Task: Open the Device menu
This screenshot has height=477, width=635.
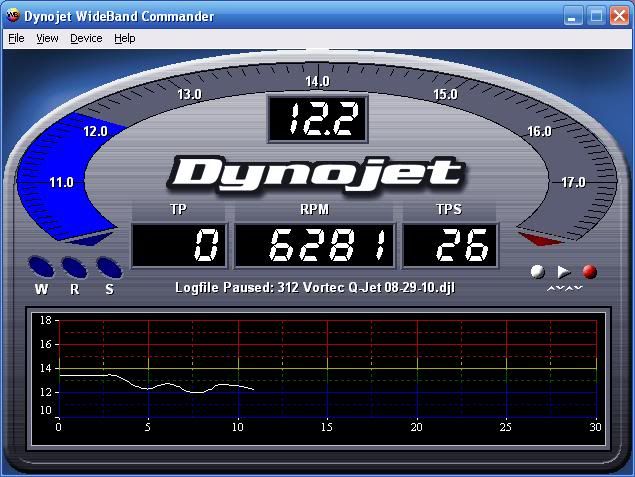Action: 86,38
